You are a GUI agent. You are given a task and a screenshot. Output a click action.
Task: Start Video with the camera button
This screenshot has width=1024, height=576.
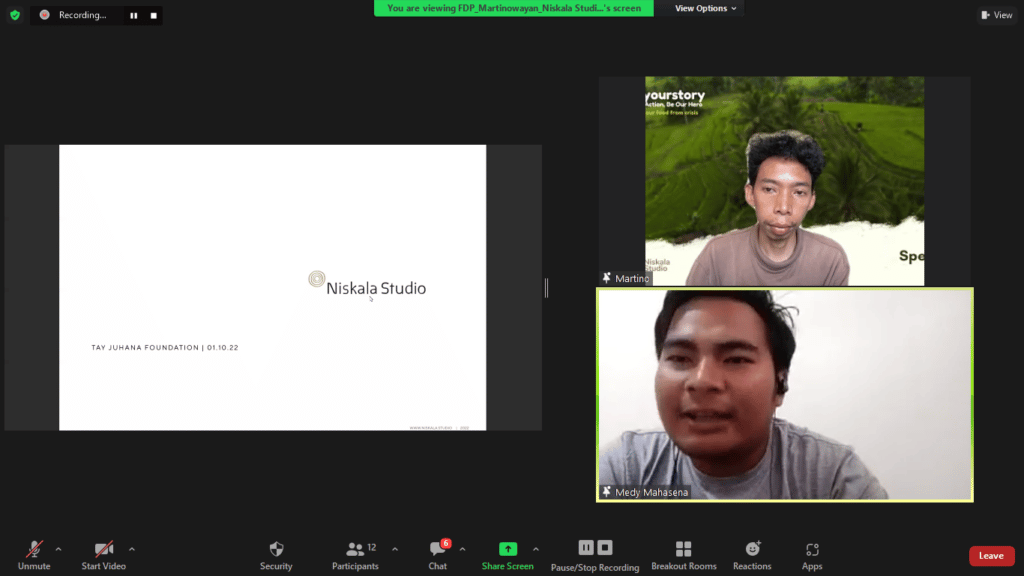[x=104, y=555]
